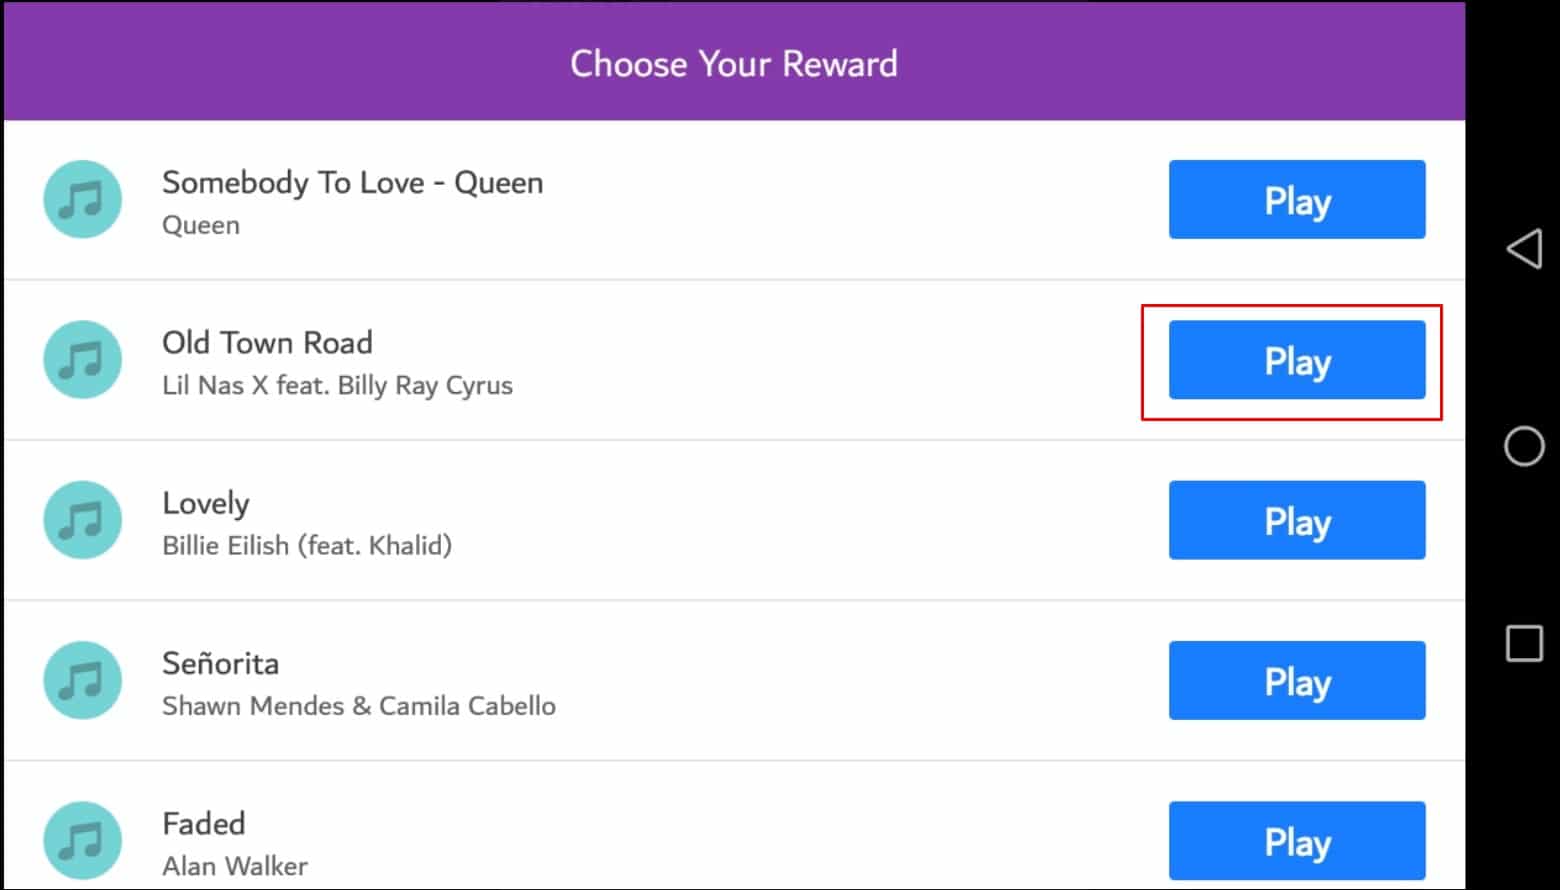The height and width of the screenshot is (890, 1560).
Task: Play Old Town Road reward song
Action: [x=1296, y=360]
